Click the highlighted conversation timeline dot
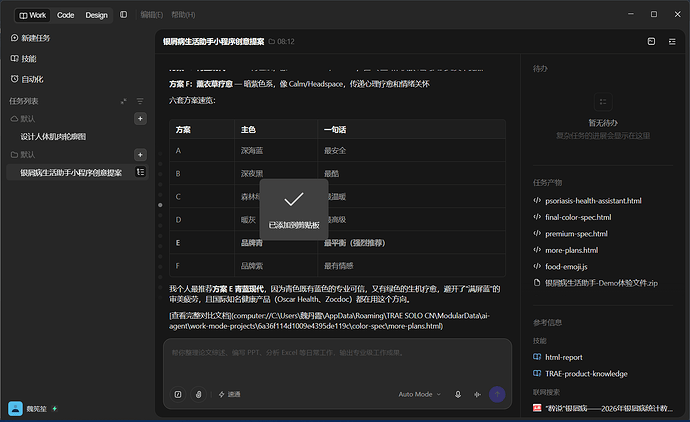This screenshot has height=422, width=690. 160,205
